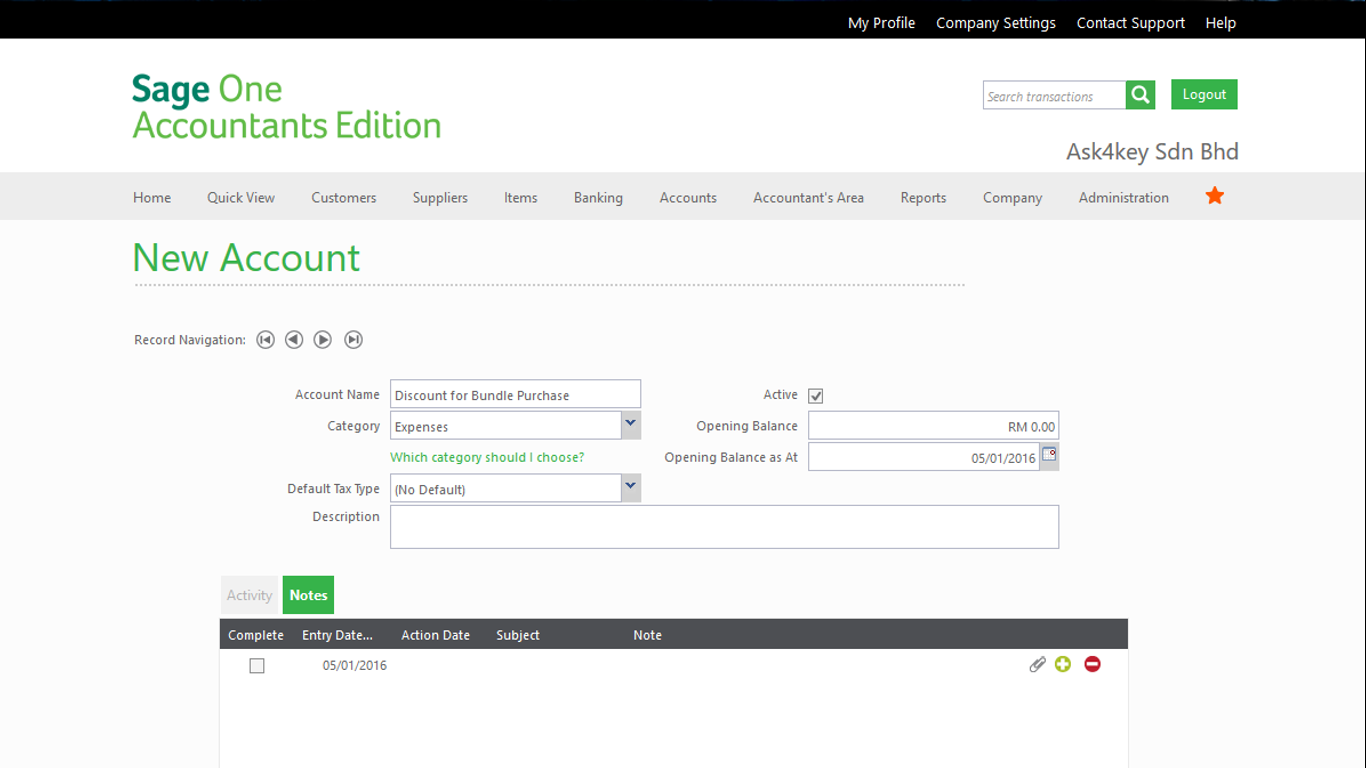This screenshot has width=1366, height=768.
Task: Click the Ask4key Sdn Bhd company name
Action: [1152, 152]
